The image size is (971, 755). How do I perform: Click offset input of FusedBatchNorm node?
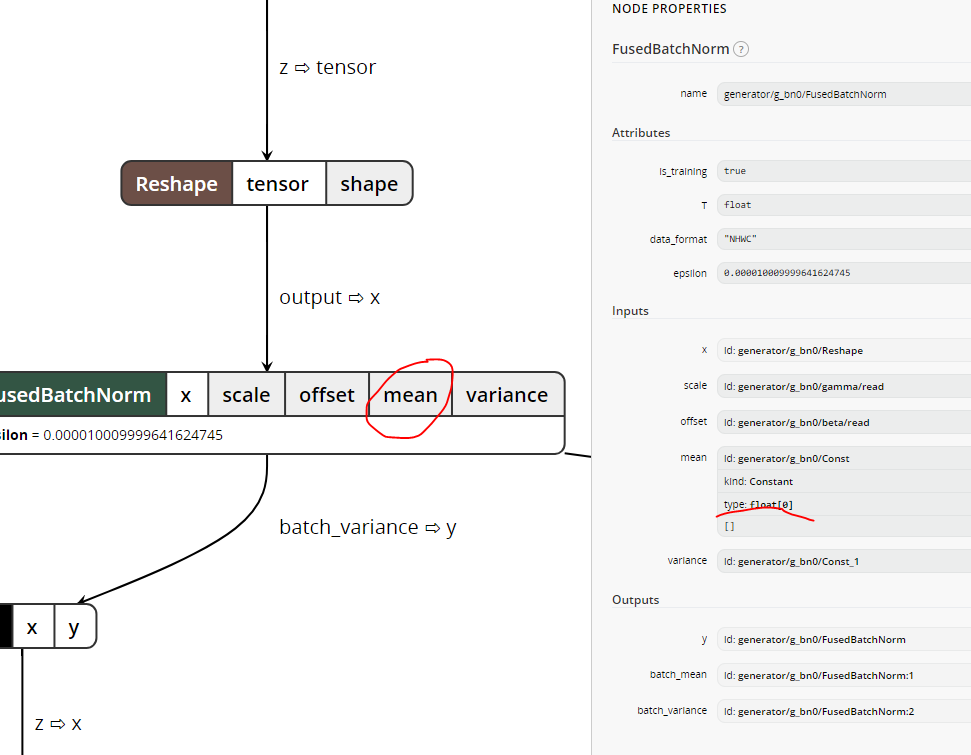click(326, 395)
